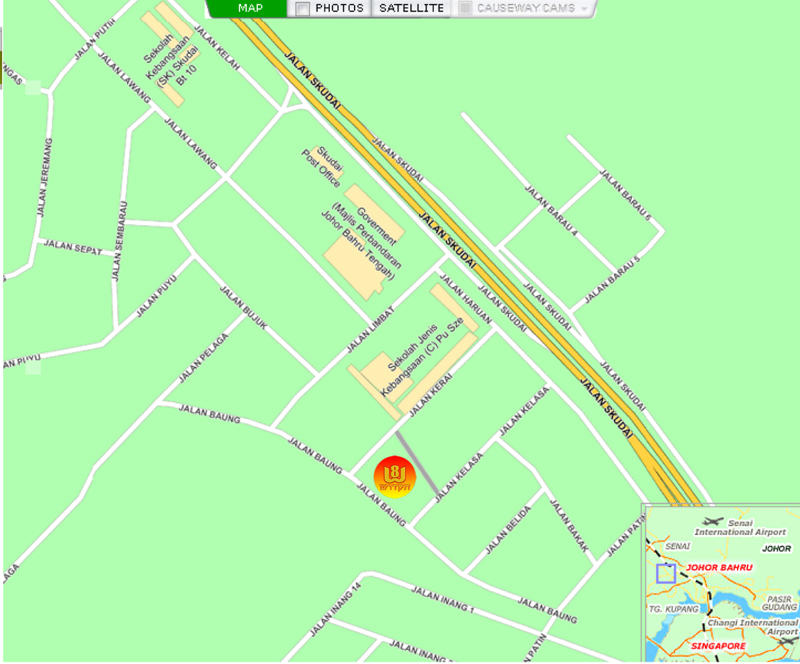Image resolution: width=800 pixels, height=664 pixels.
Task: Click the blue viewport rectangle in minimap
Action: 666,573
